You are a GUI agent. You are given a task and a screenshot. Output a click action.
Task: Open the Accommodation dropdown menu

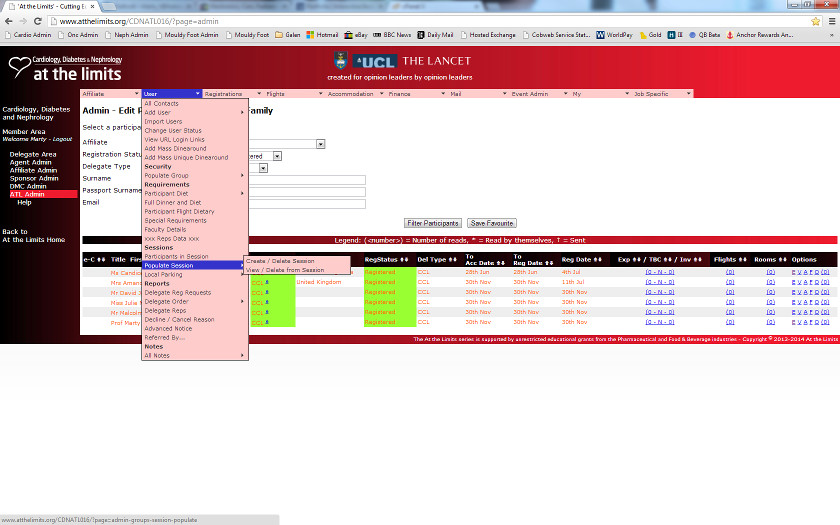tap(355, 94)
